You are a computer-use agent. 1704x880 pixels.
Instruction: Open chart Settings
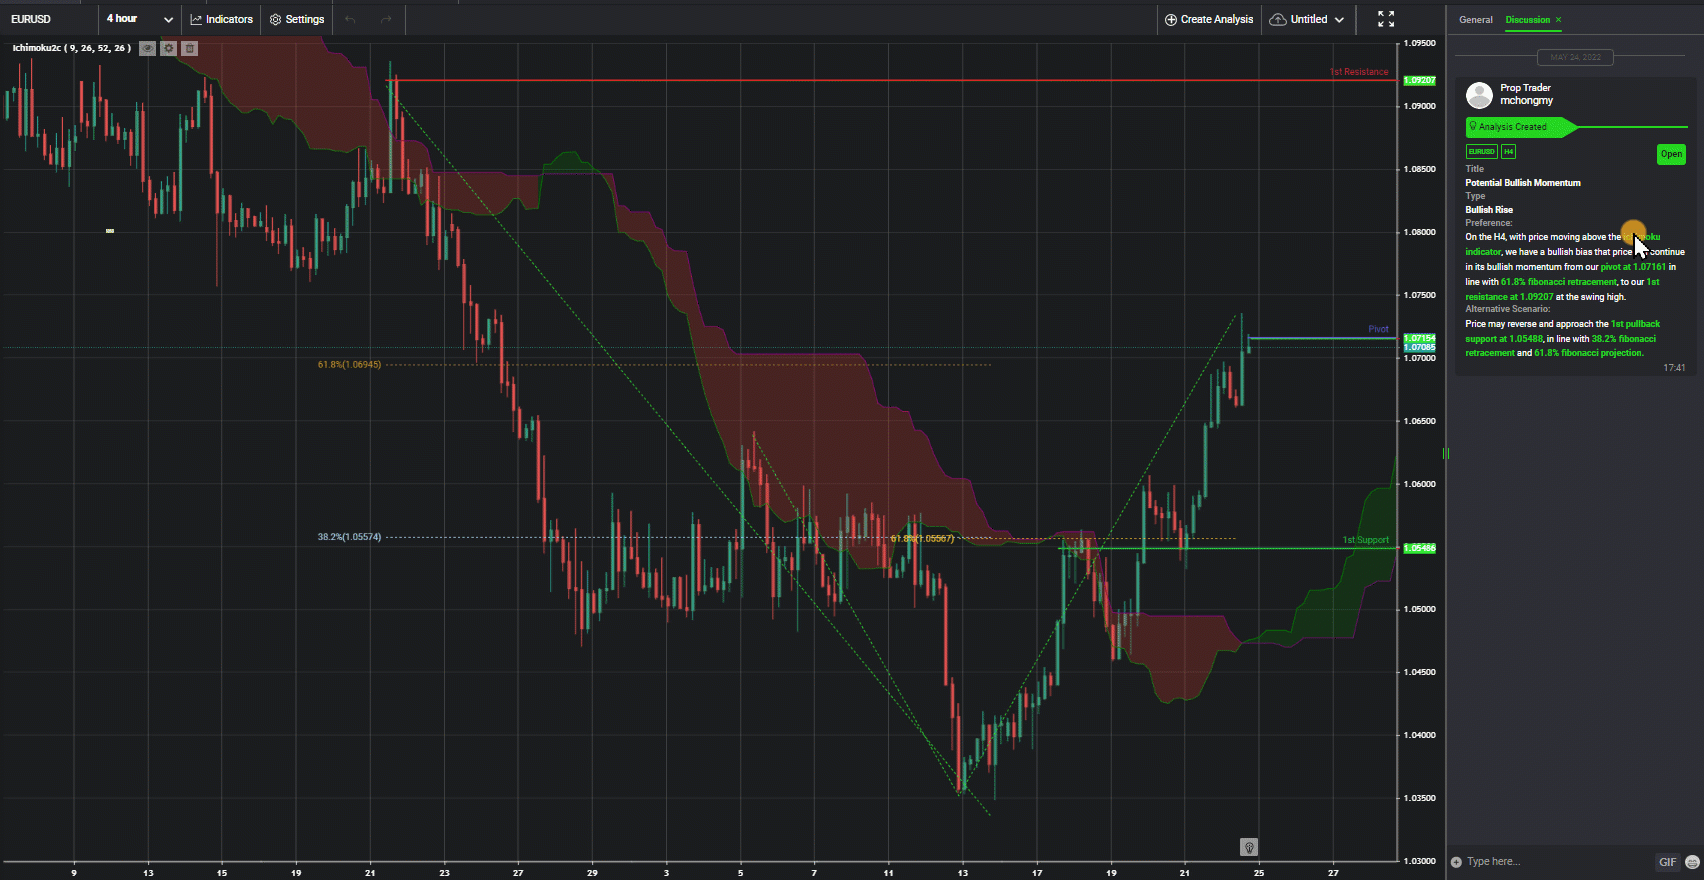(297, 19)
